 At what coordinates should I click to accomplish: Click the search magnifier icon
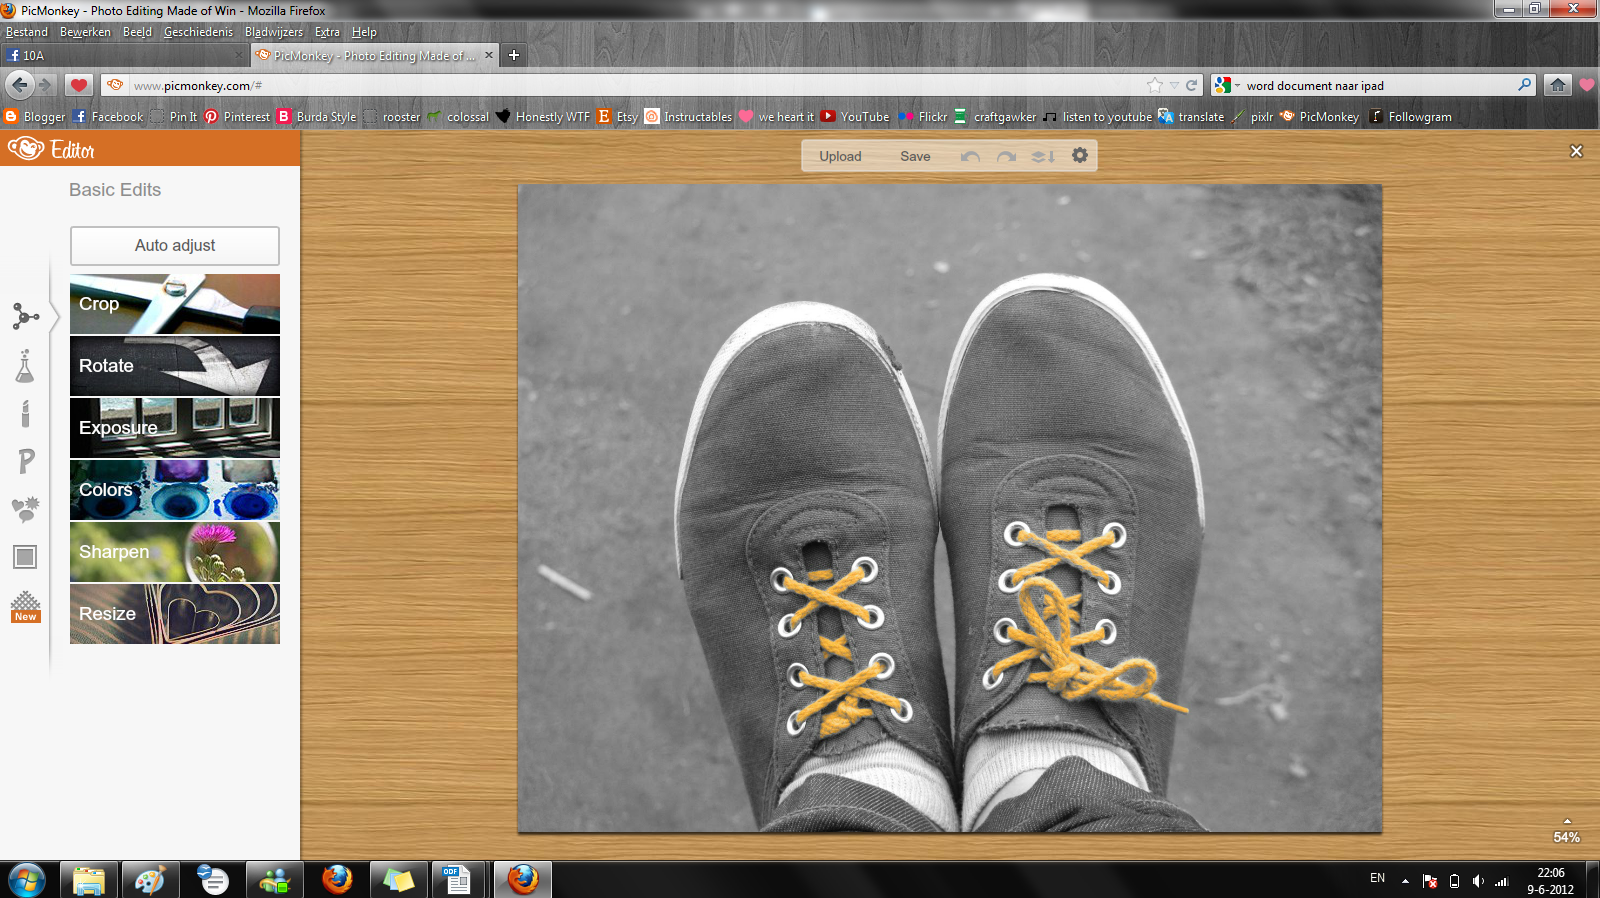pyautogui.click(x=1524, y=85)
